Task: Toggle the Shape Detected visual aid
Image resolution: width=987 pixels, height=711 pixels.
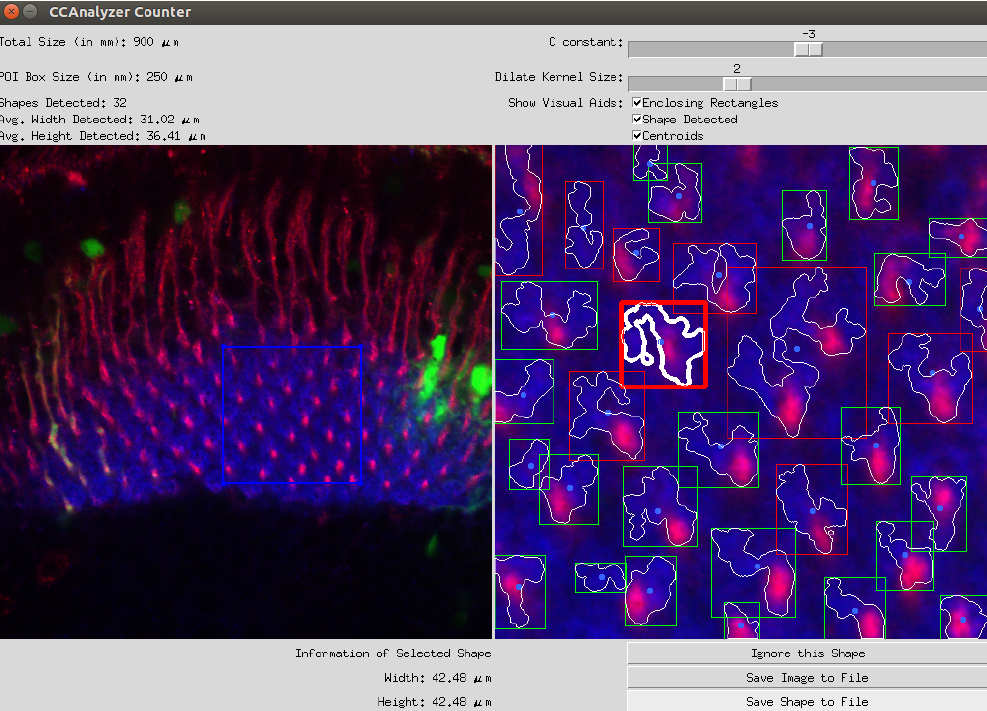Action: [637, 119]
